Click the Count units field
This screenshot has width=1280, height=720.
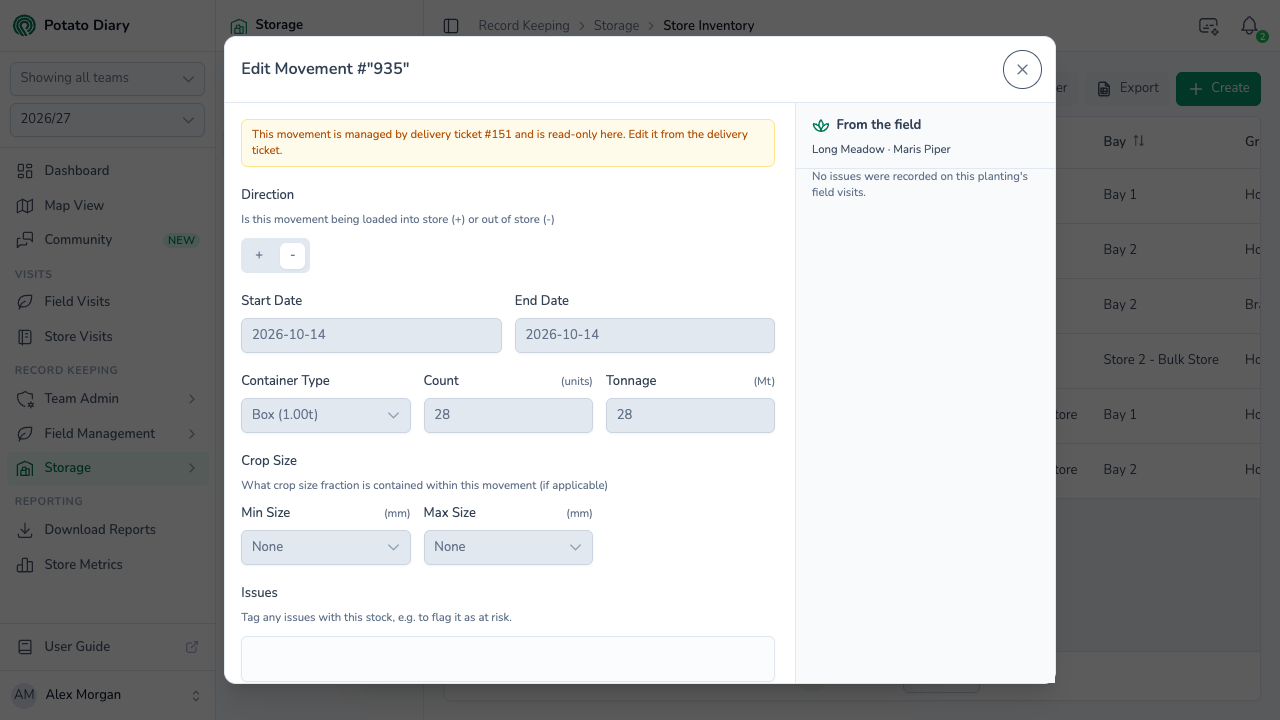508,416
